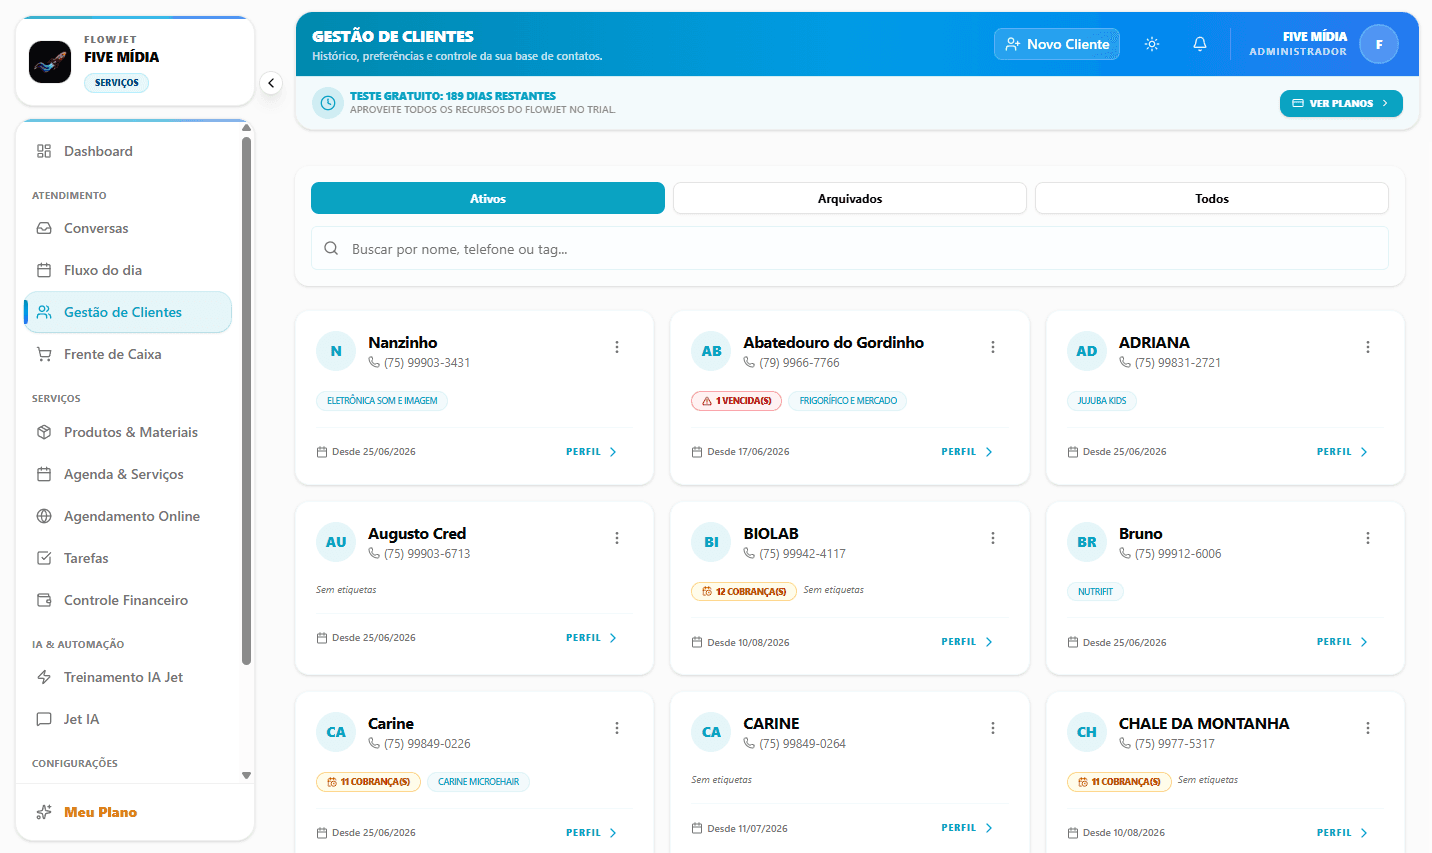Viewport: 1432px width, 853px height.
Task: Open options menu for CHALE DA MONTANHA
Action: (1368, 728)
